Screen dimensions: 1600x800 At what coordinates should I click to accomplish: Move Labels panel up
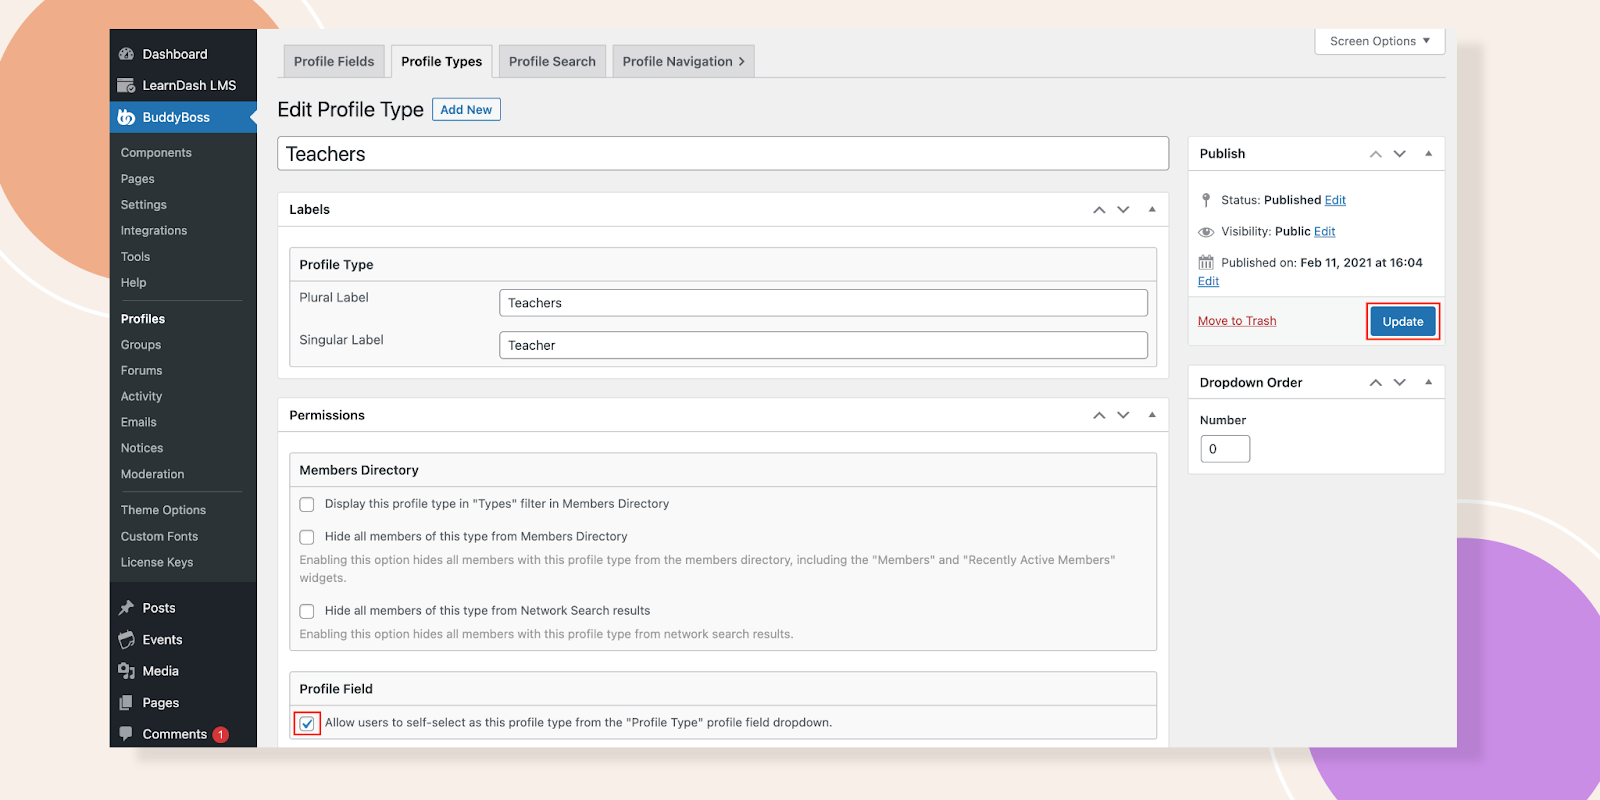pos(1099,209)
